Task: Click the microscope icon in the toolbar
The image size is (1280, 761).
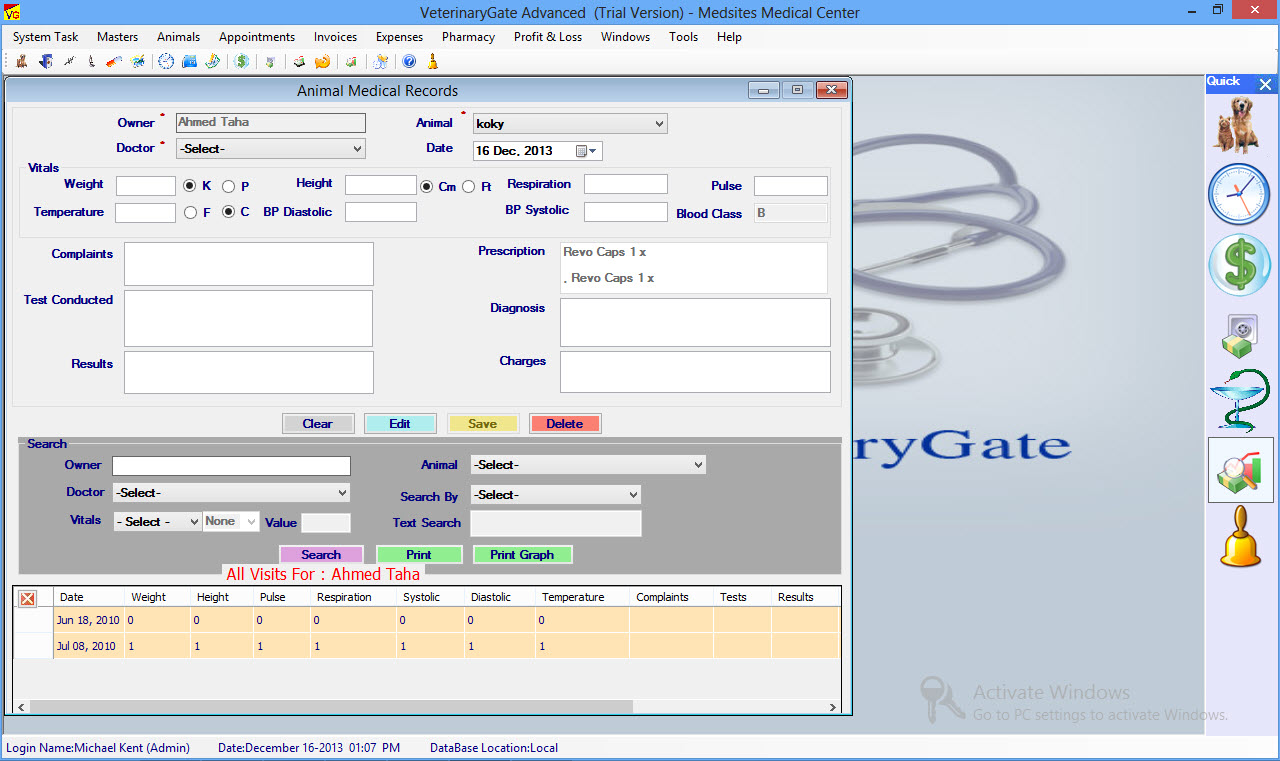Action: (91, 62)
